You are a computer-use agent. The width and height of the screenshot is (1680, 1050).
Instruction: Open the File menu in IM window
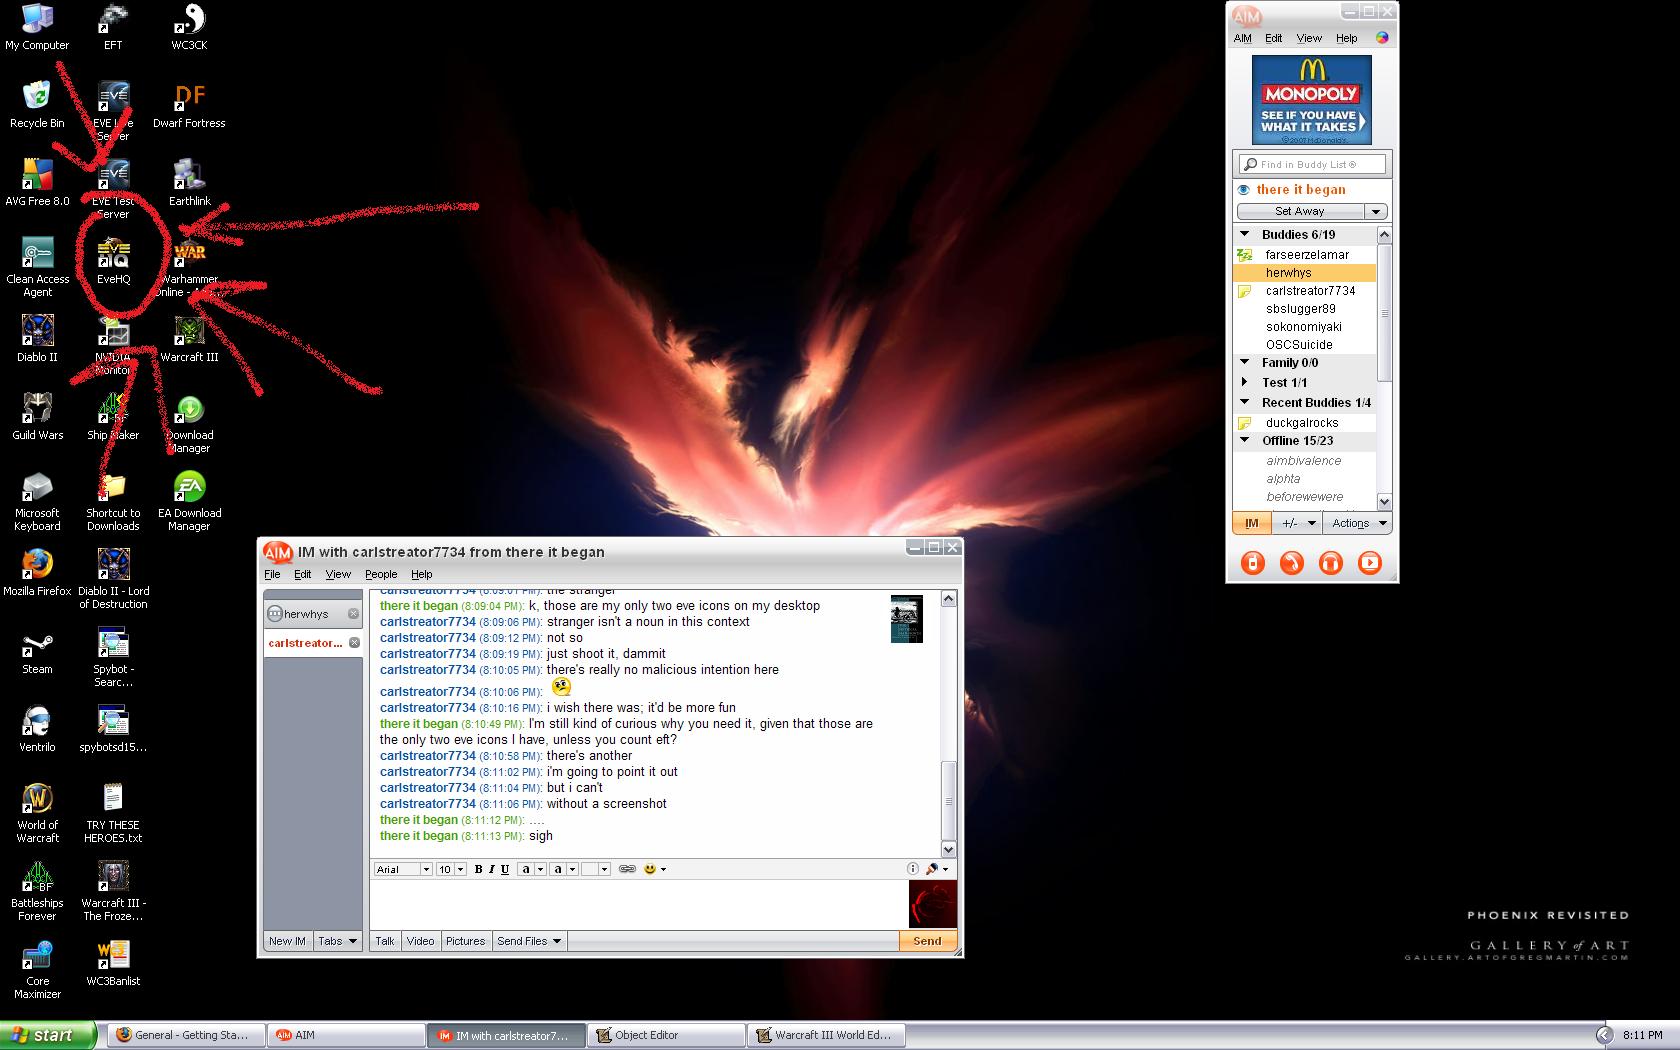[272, 575]
